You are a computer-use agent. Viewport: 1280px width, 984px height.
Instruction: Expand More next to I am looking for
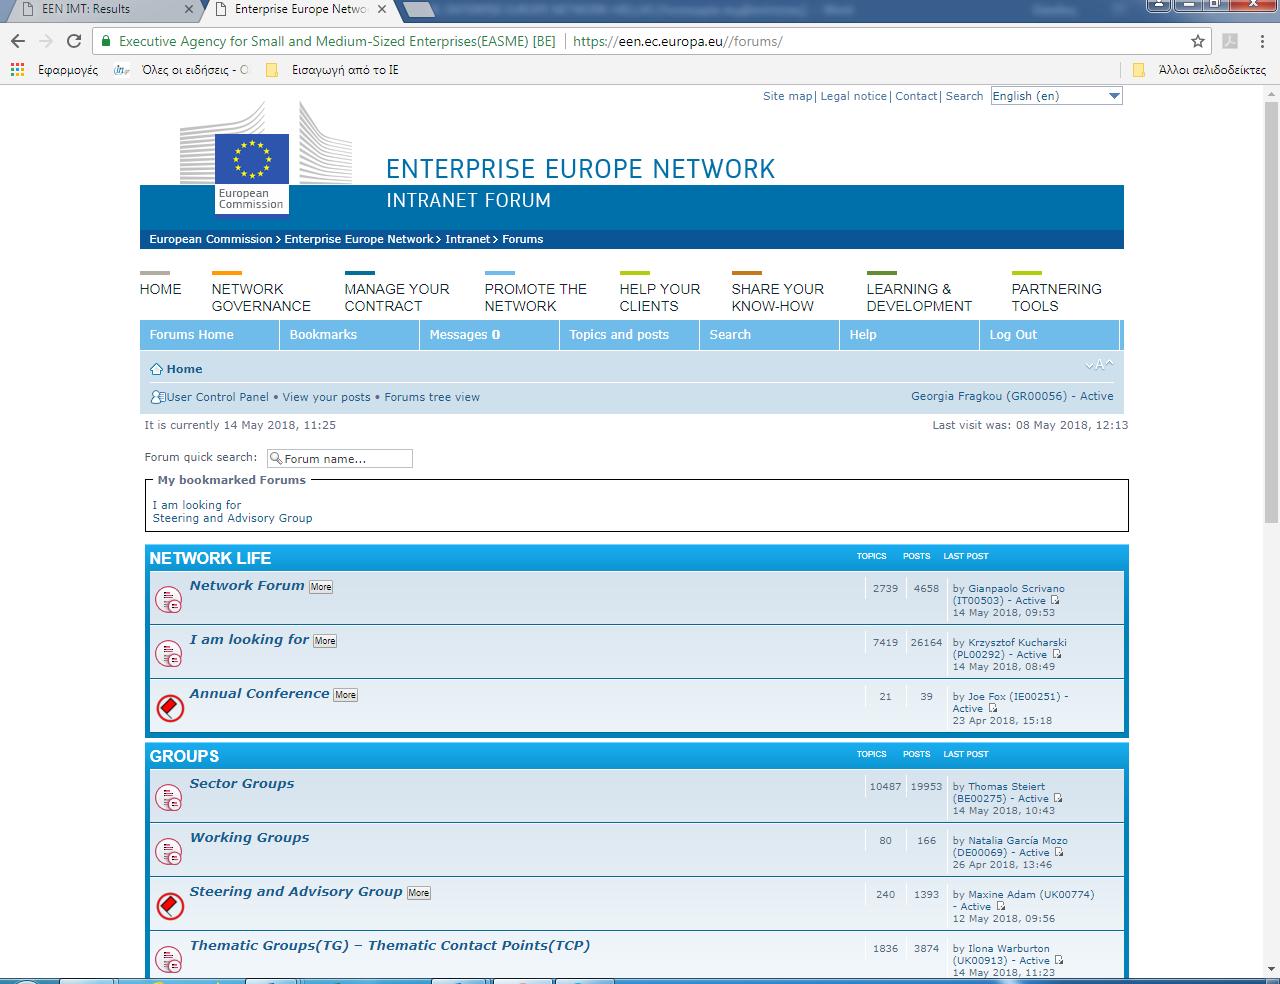tap(325, 641)
